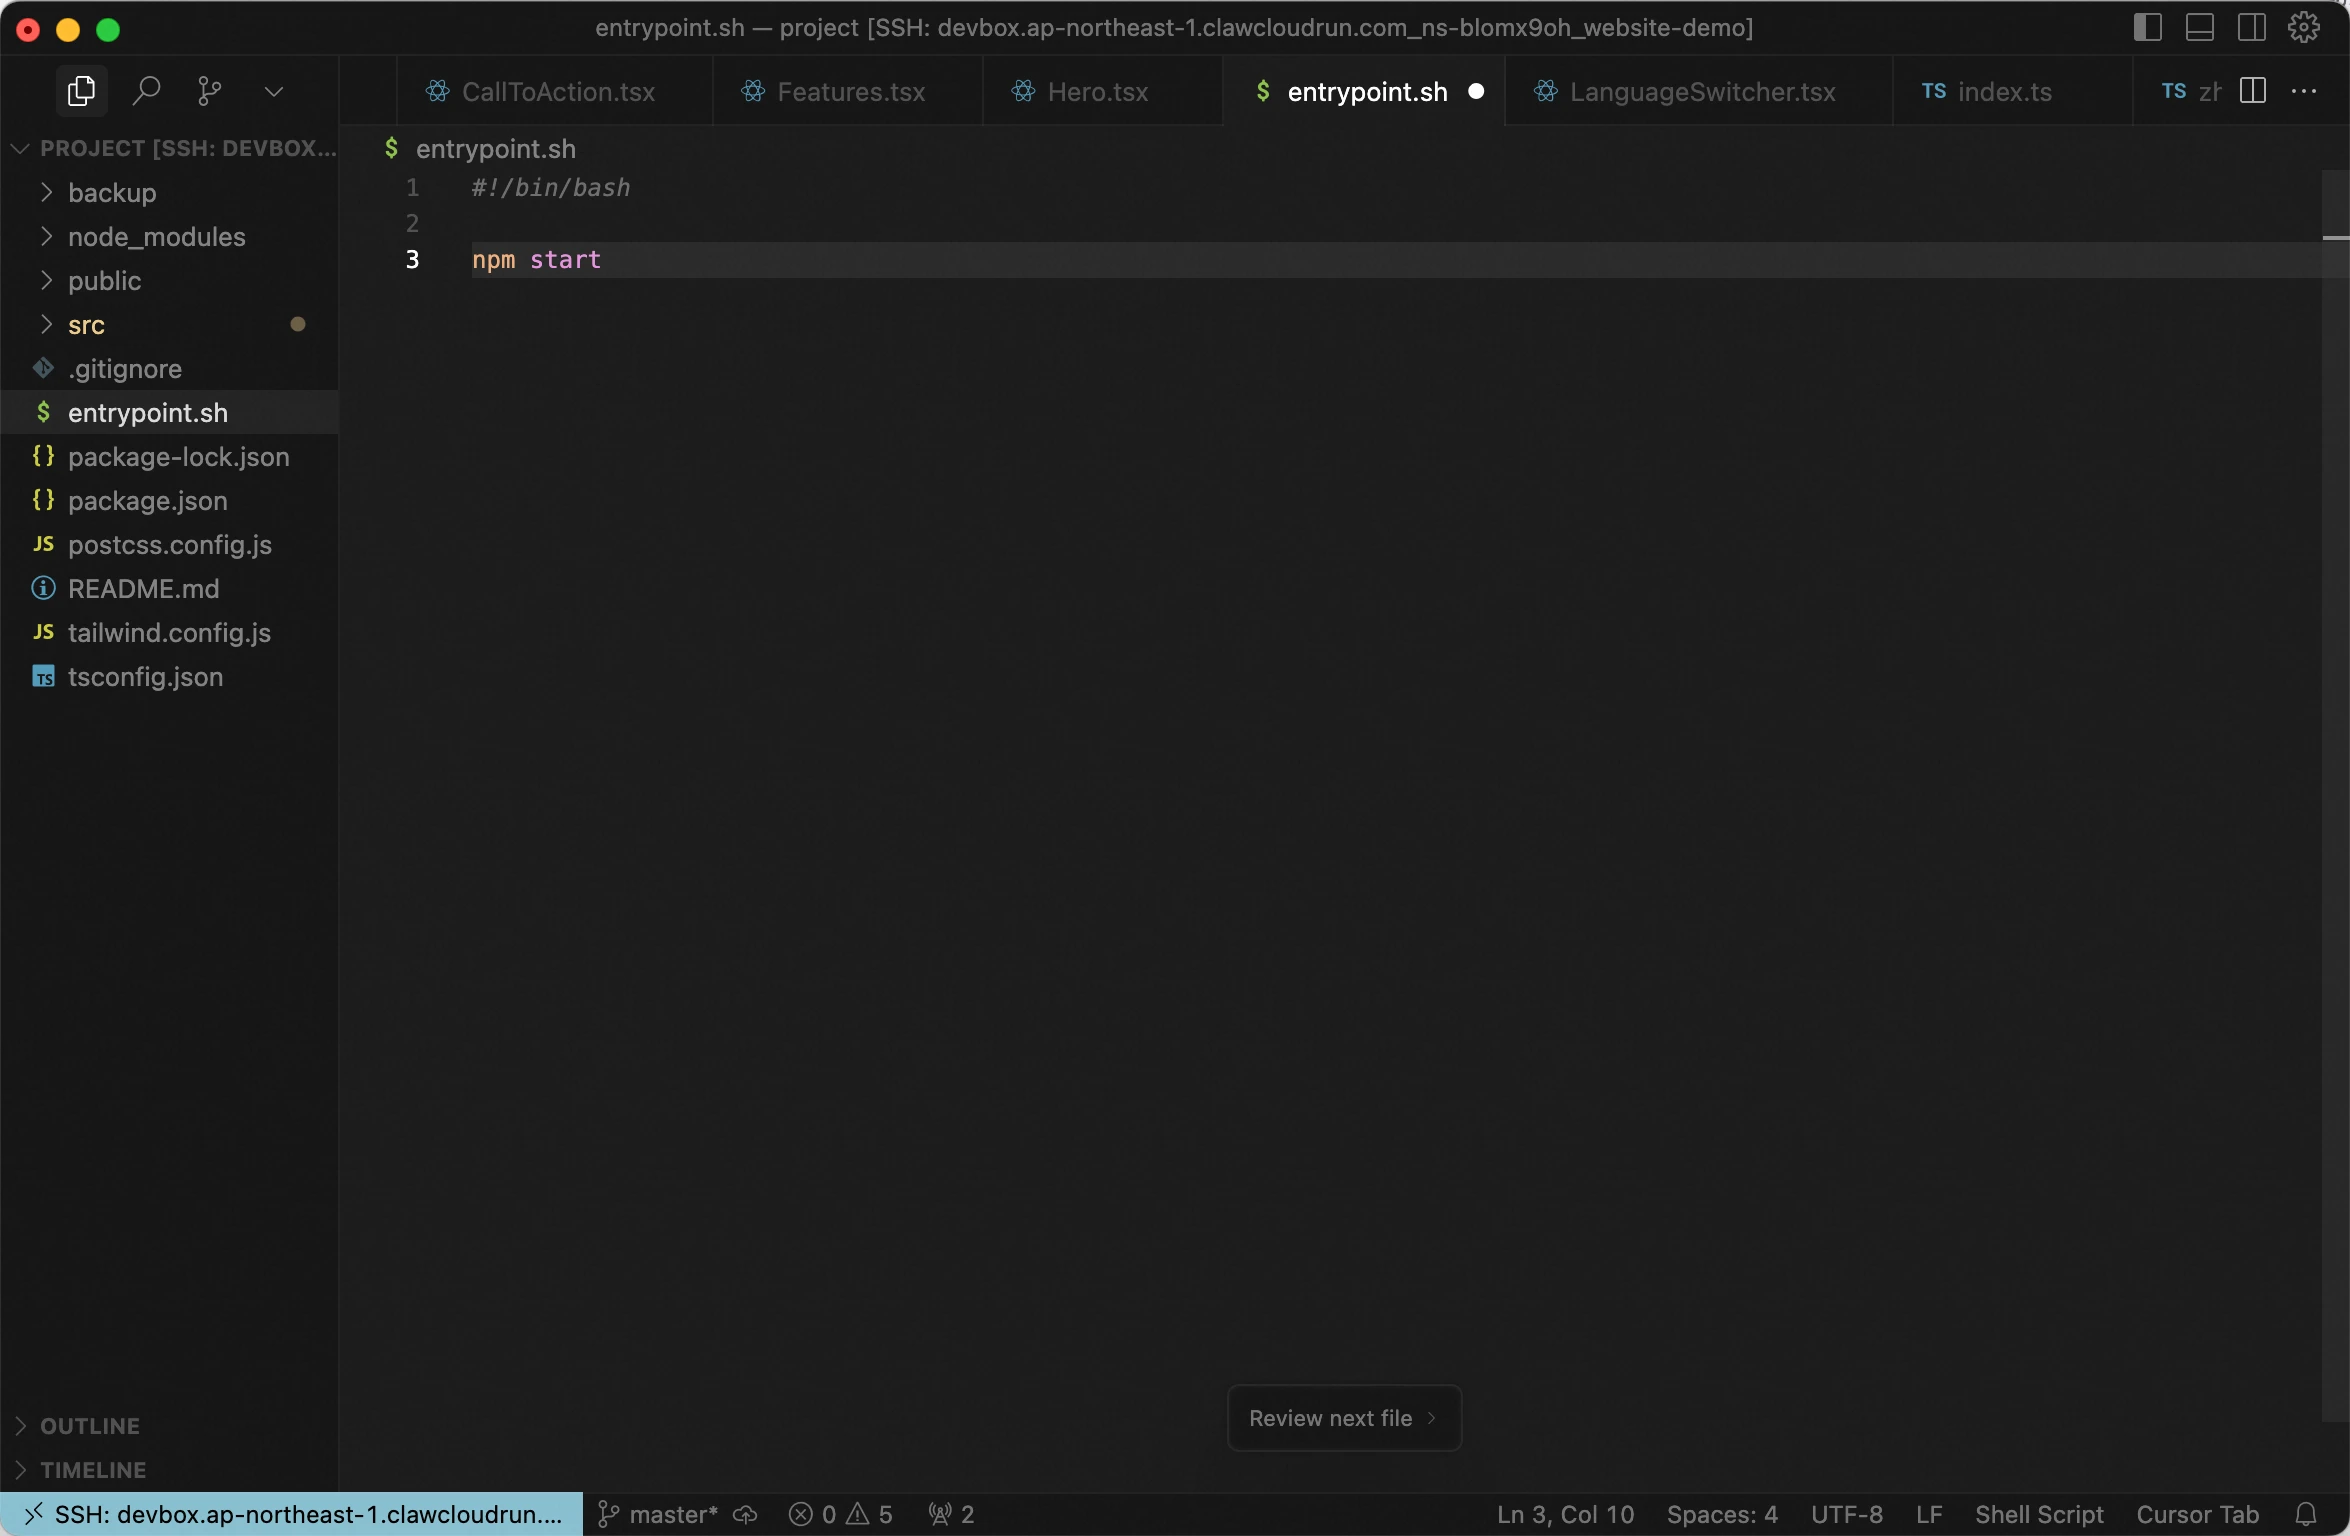
Task: Show additional views chevron in activity bar
Action: pos(273,92)
